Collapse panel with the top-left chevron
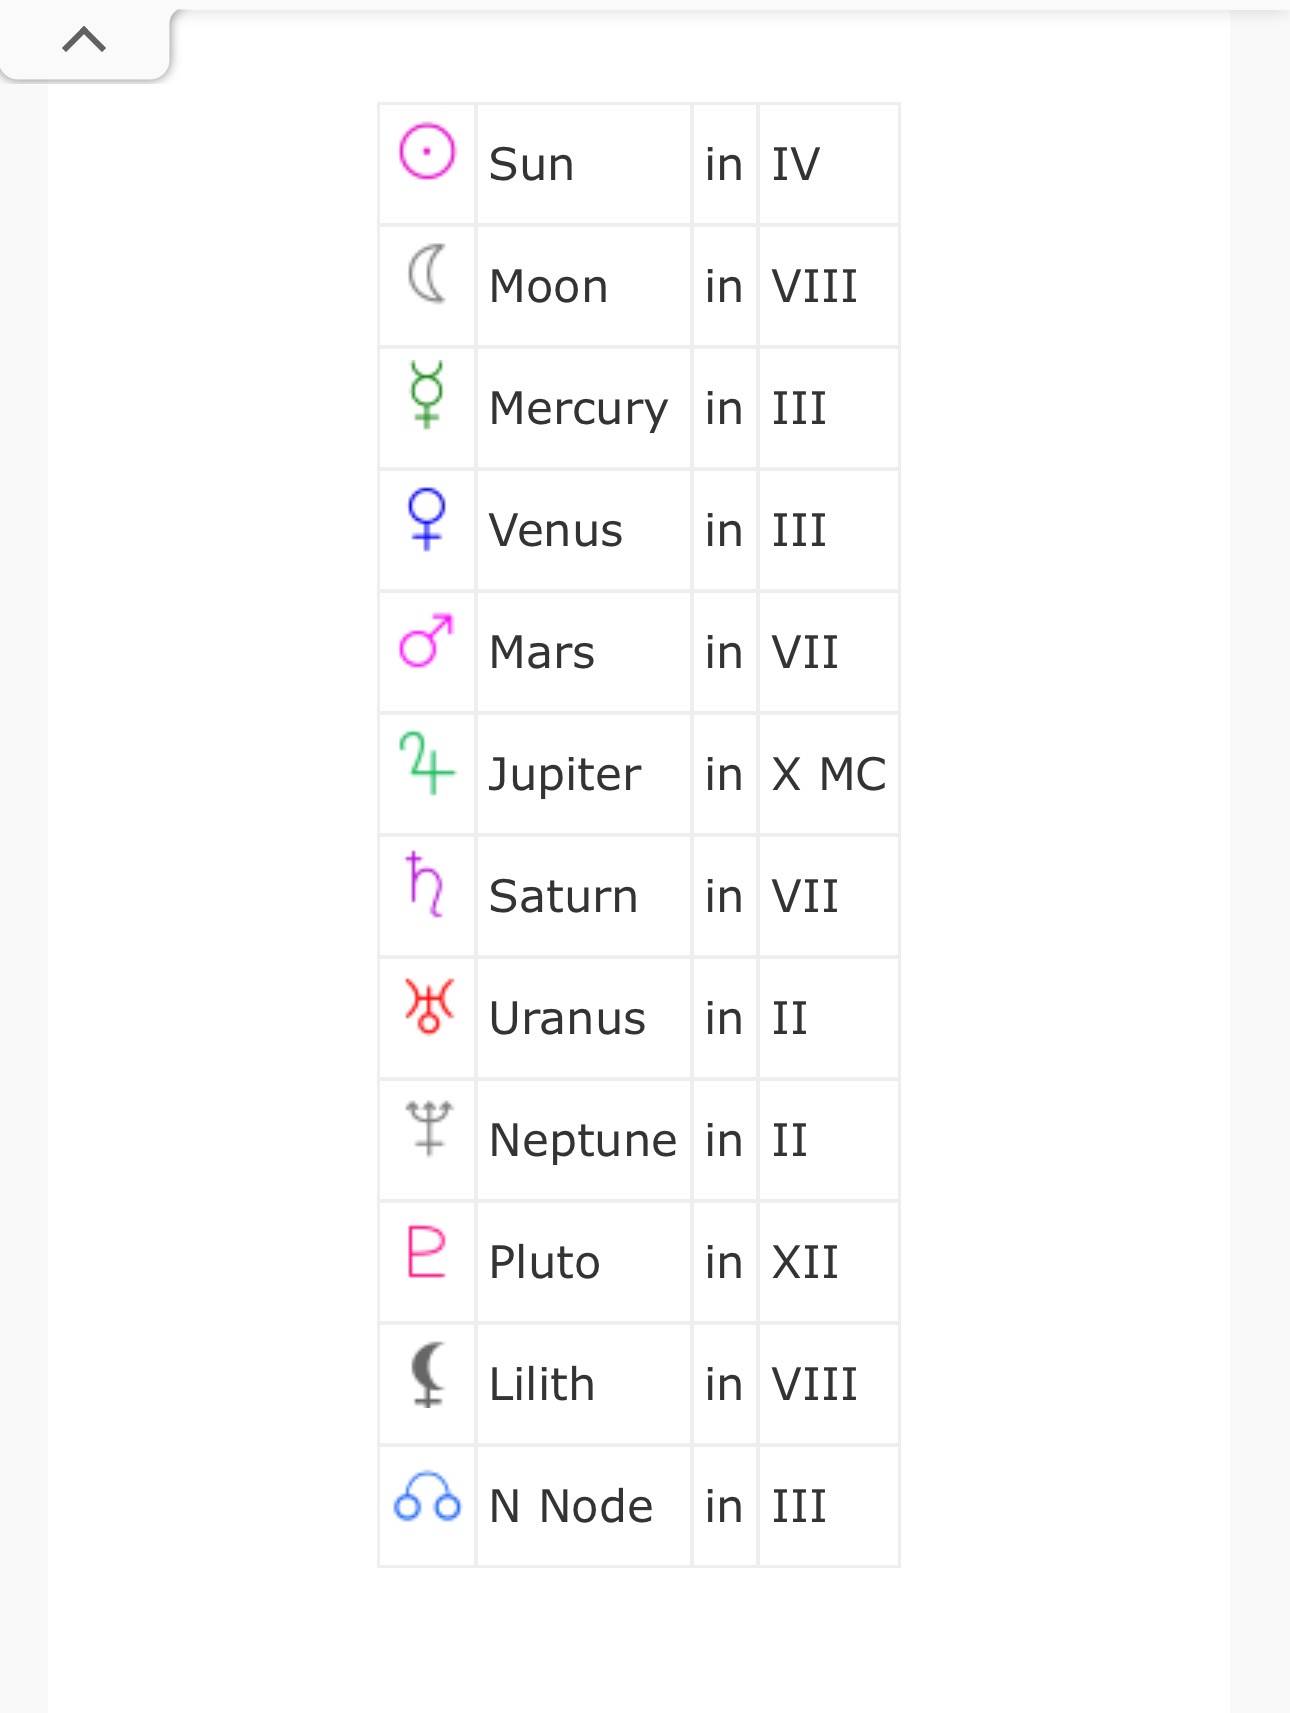Viewport: 1290px width, 1713px height. [x=84, y=40]
